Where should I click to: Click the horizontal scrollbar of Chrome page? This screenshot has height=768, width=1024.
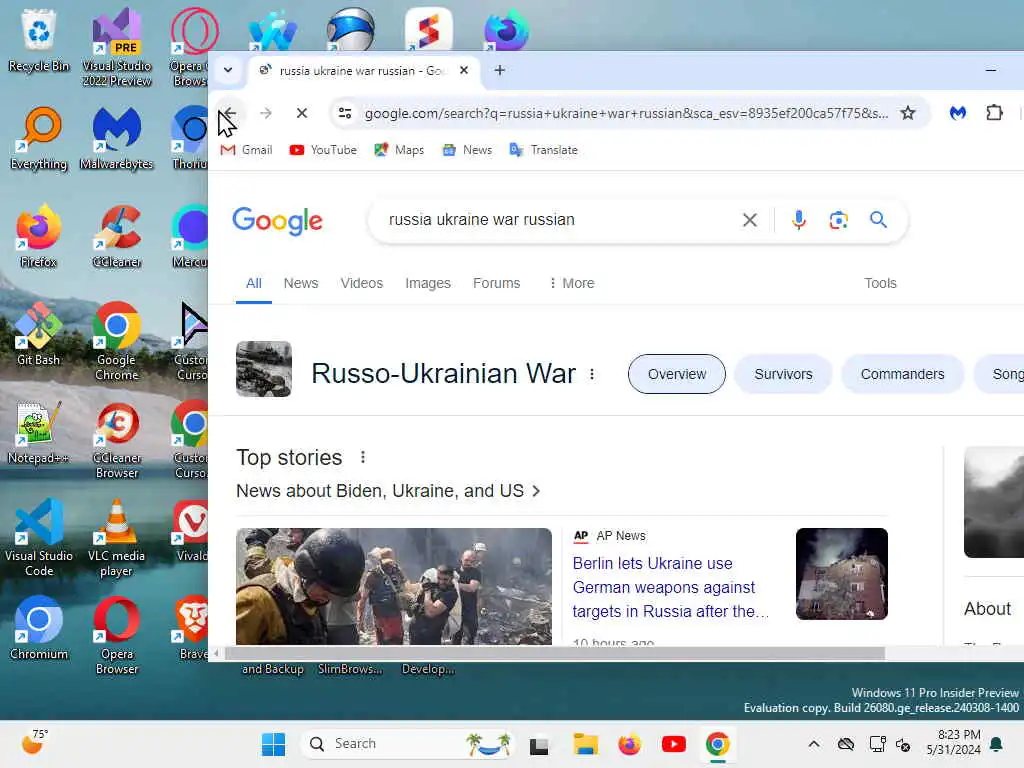pos(554,654)
